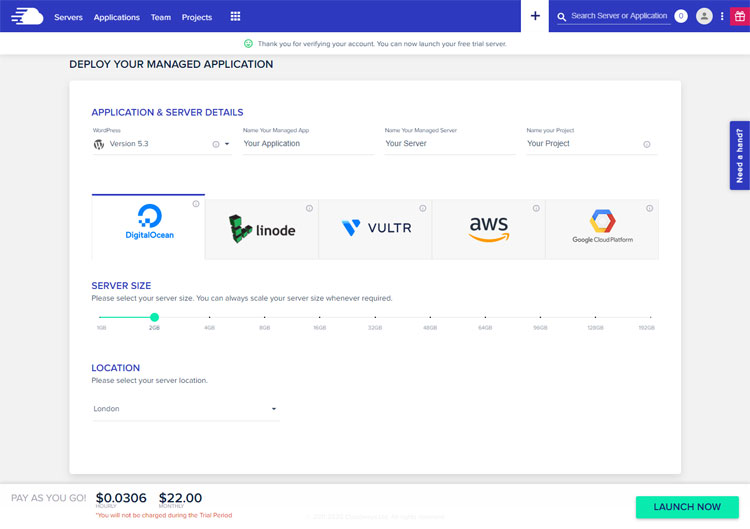
Task: Select the DigitalOcean provider tab
Action: [x=148, y=226]
